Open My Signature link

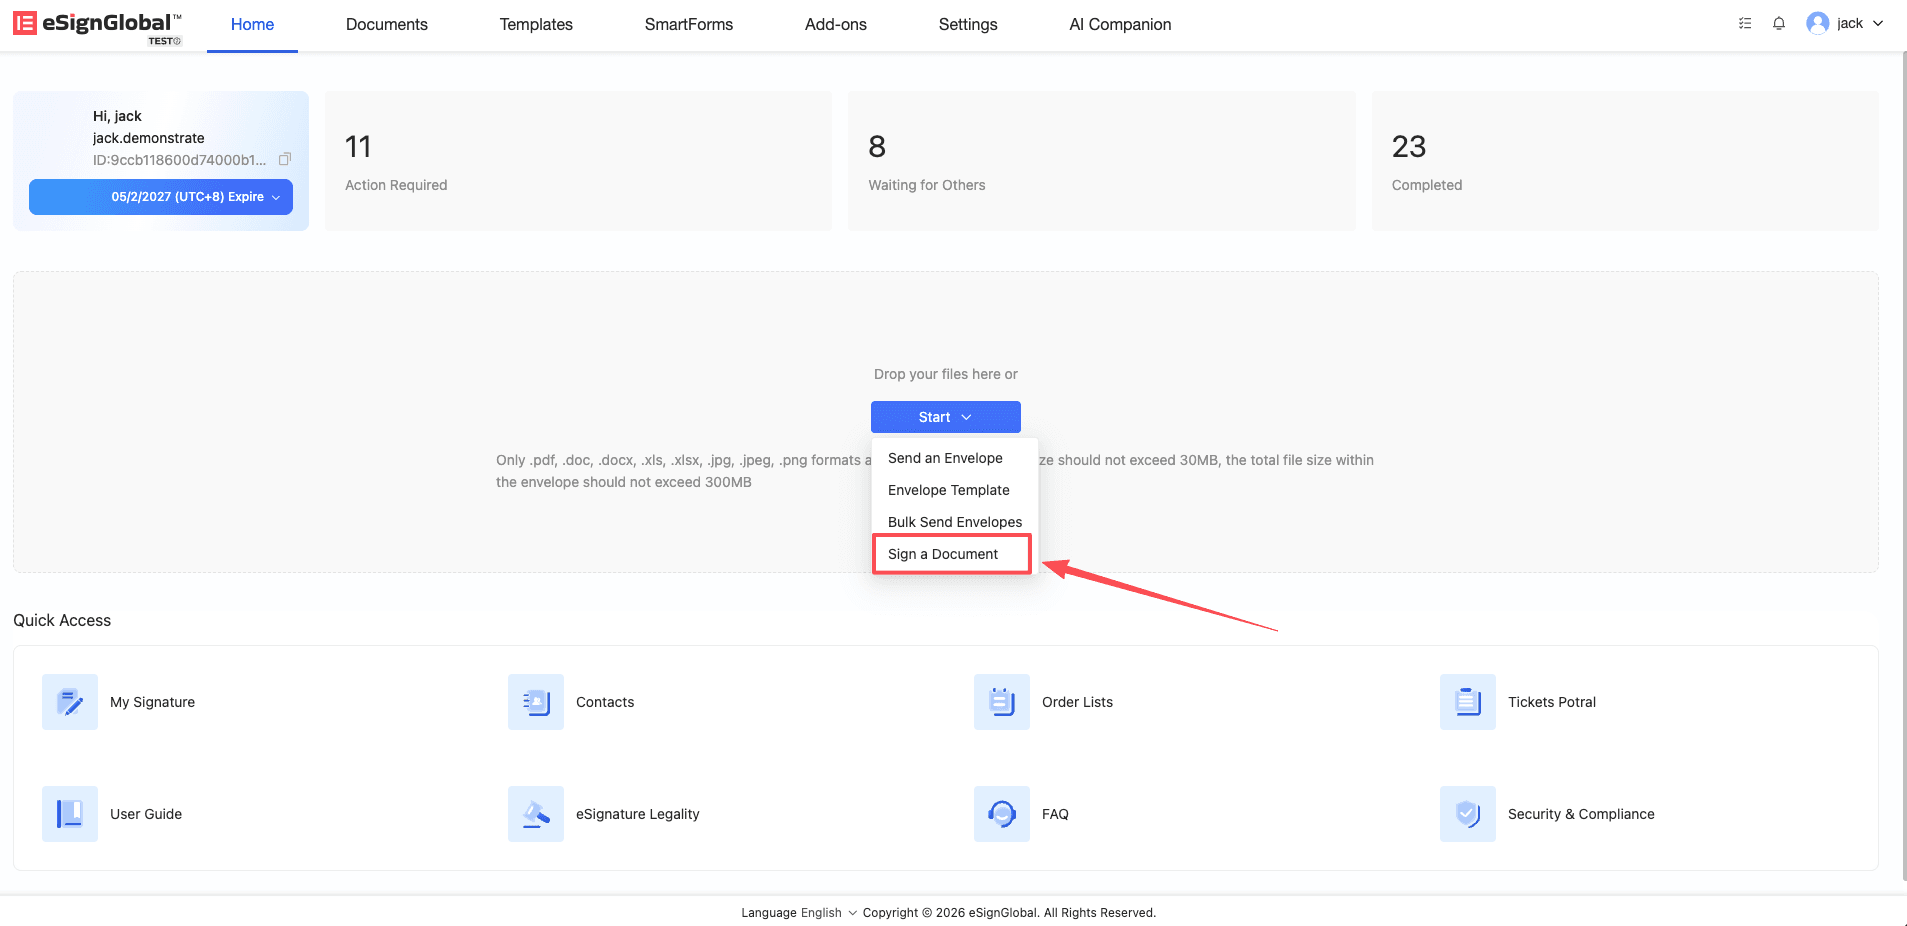[x=152, y=702]
